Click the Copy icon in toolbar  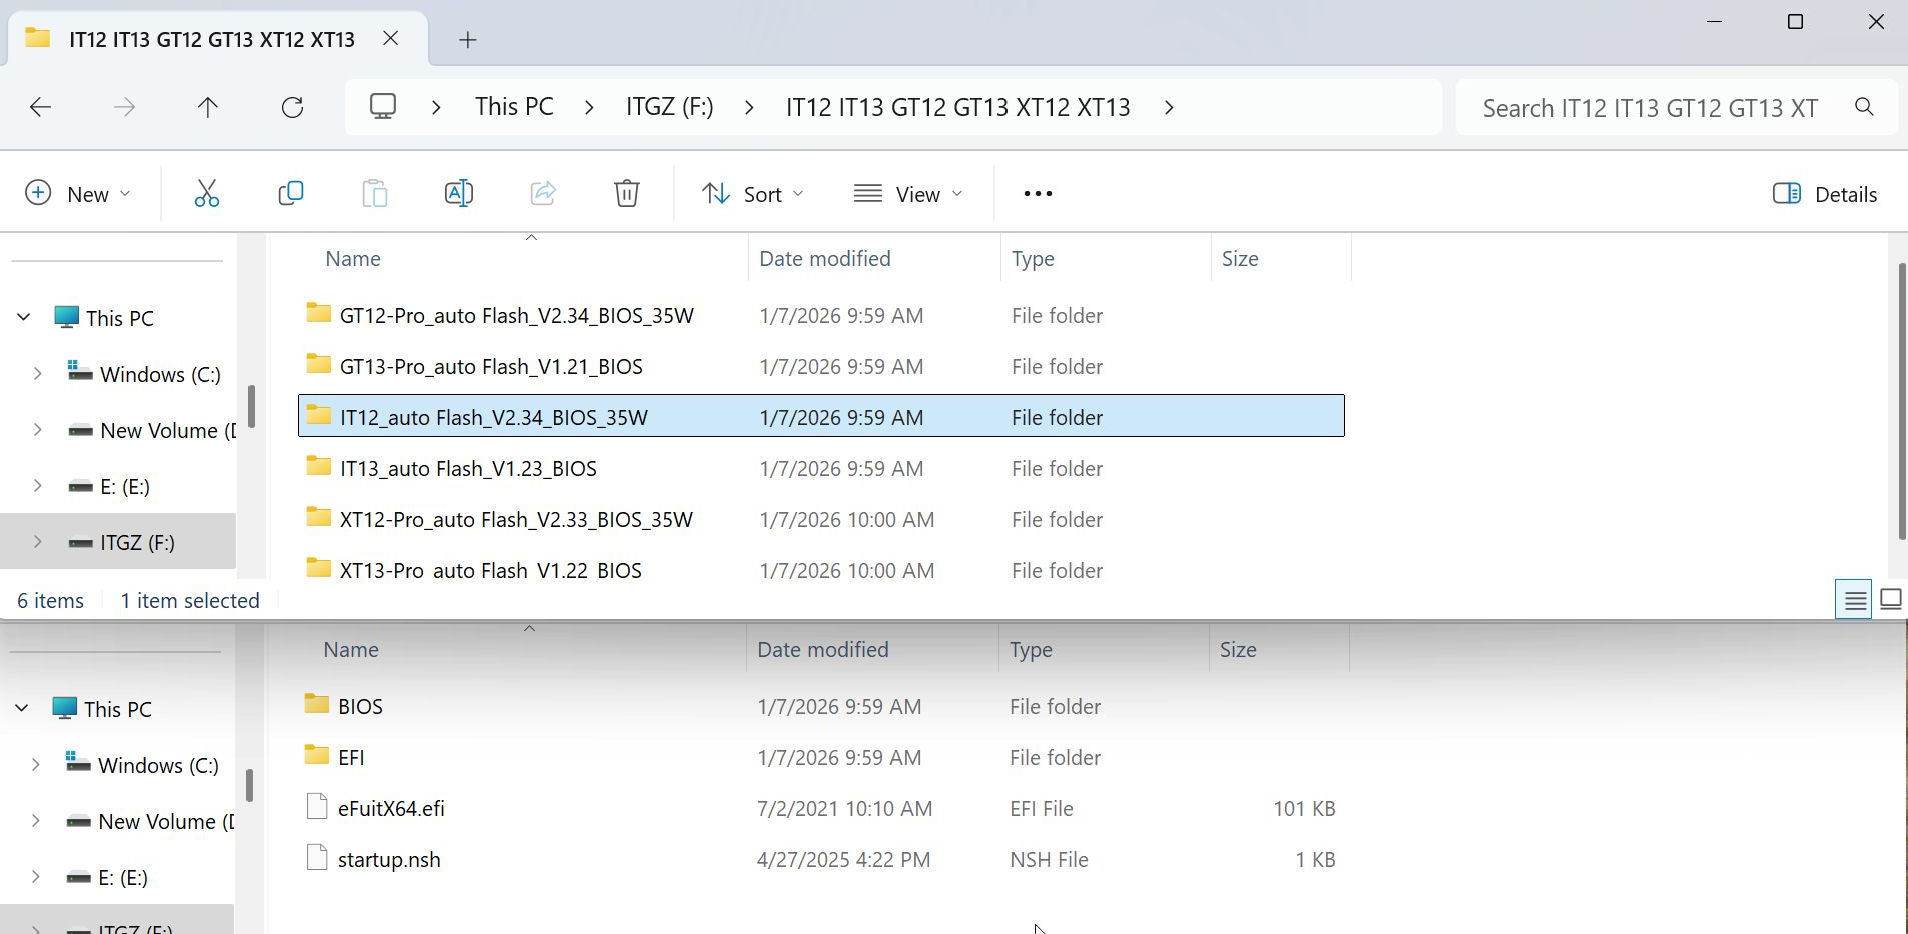[291, 194]
